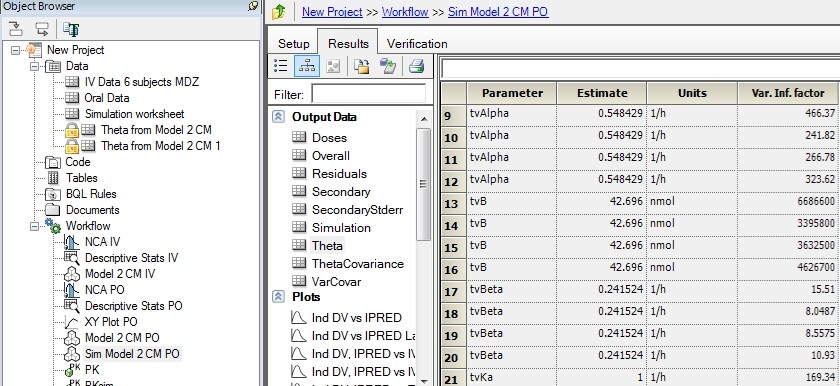Click the output list scrollbar up arrow
Screen dimensions: 840x386
423,119
